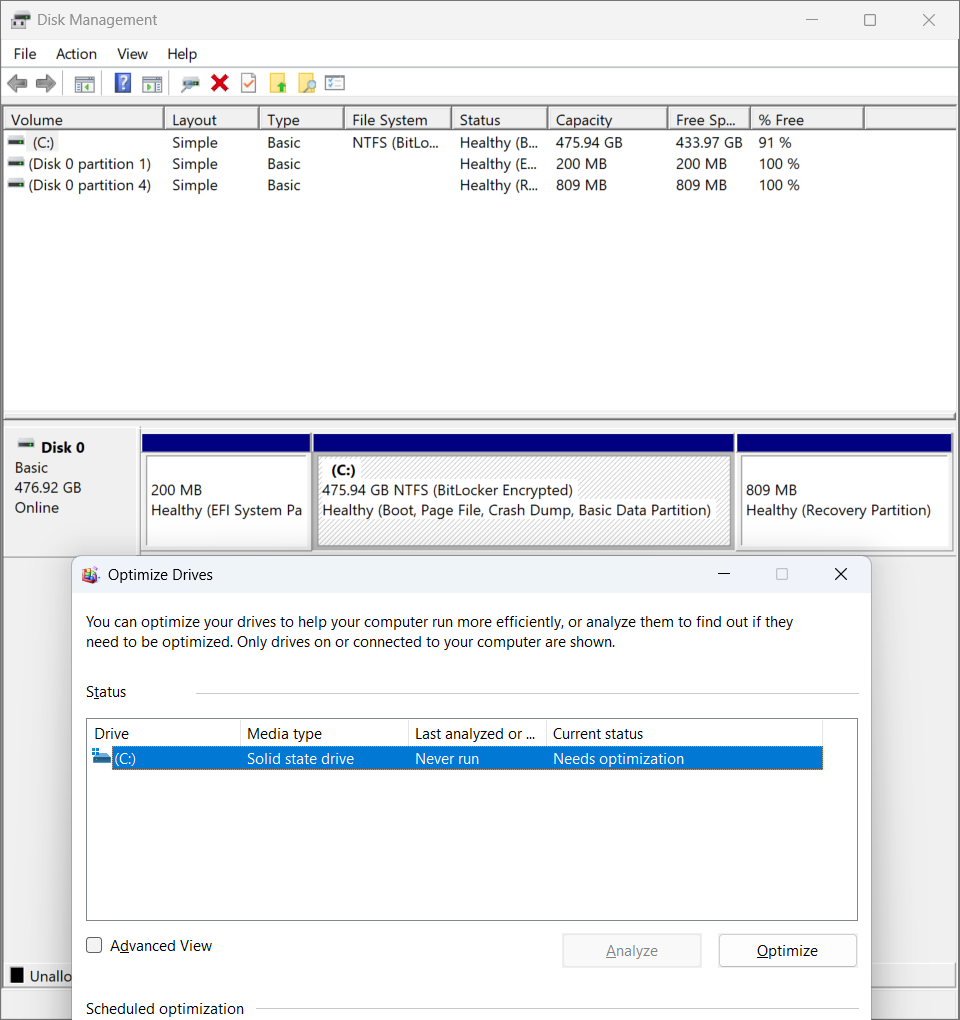Click the Disk 0 Basic Online label panel

(72, 492)
